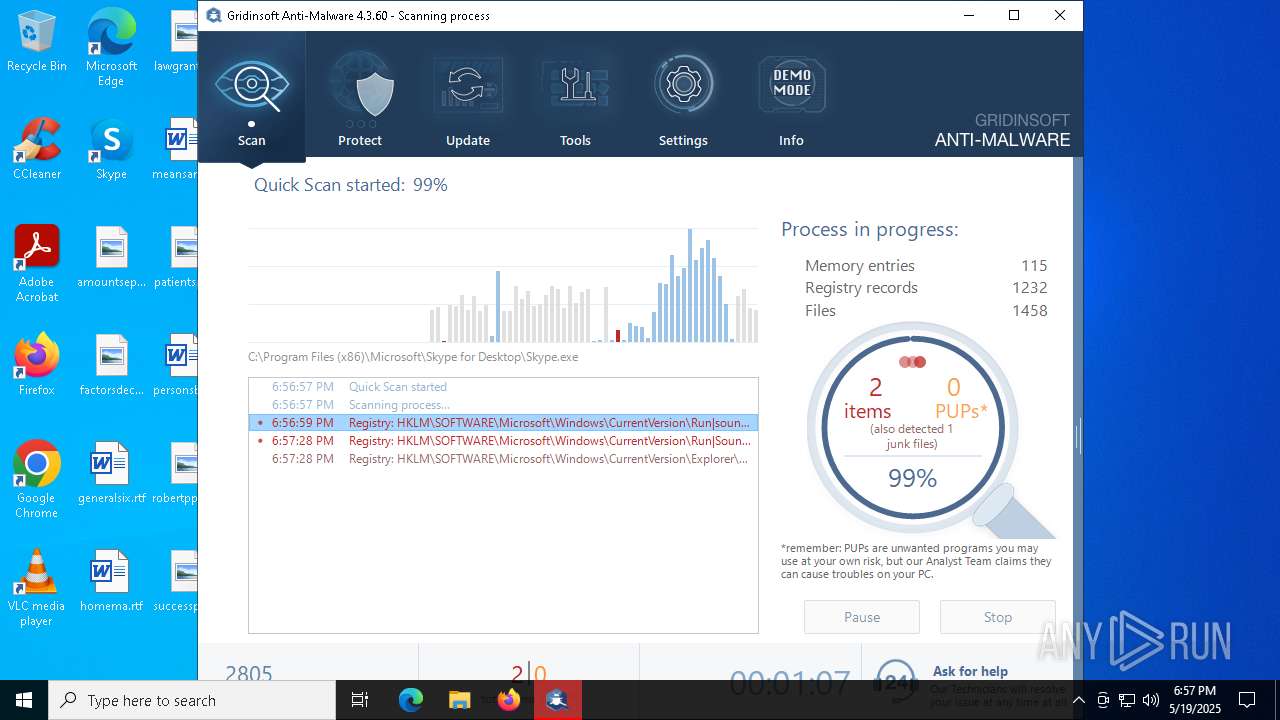
Task: Select homema.rtf desktop file
Action: click(111, 582)
